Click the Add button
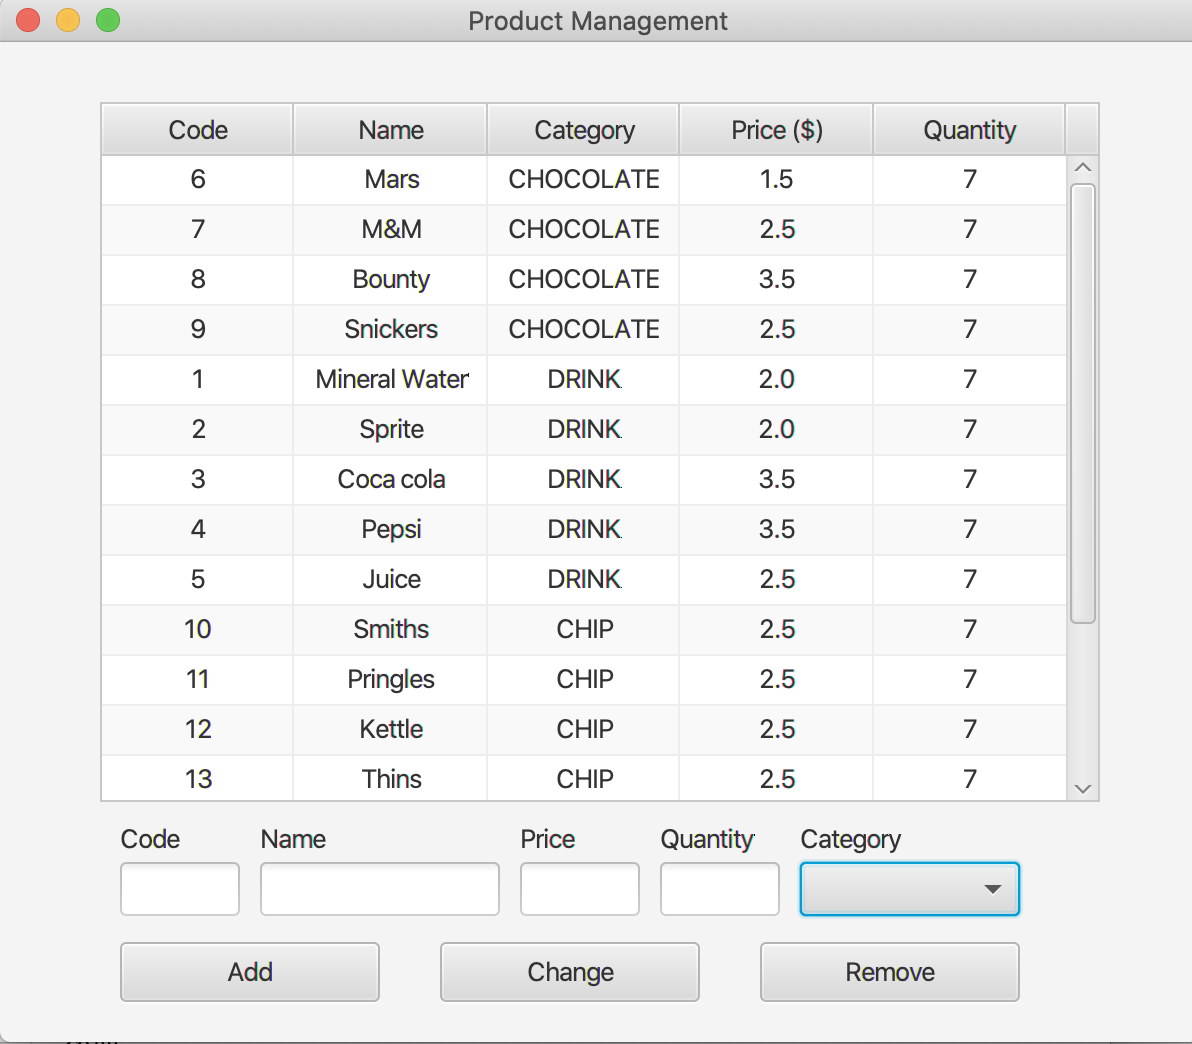This screenshot has height=1044, width=1192. [x=250, y=972]
